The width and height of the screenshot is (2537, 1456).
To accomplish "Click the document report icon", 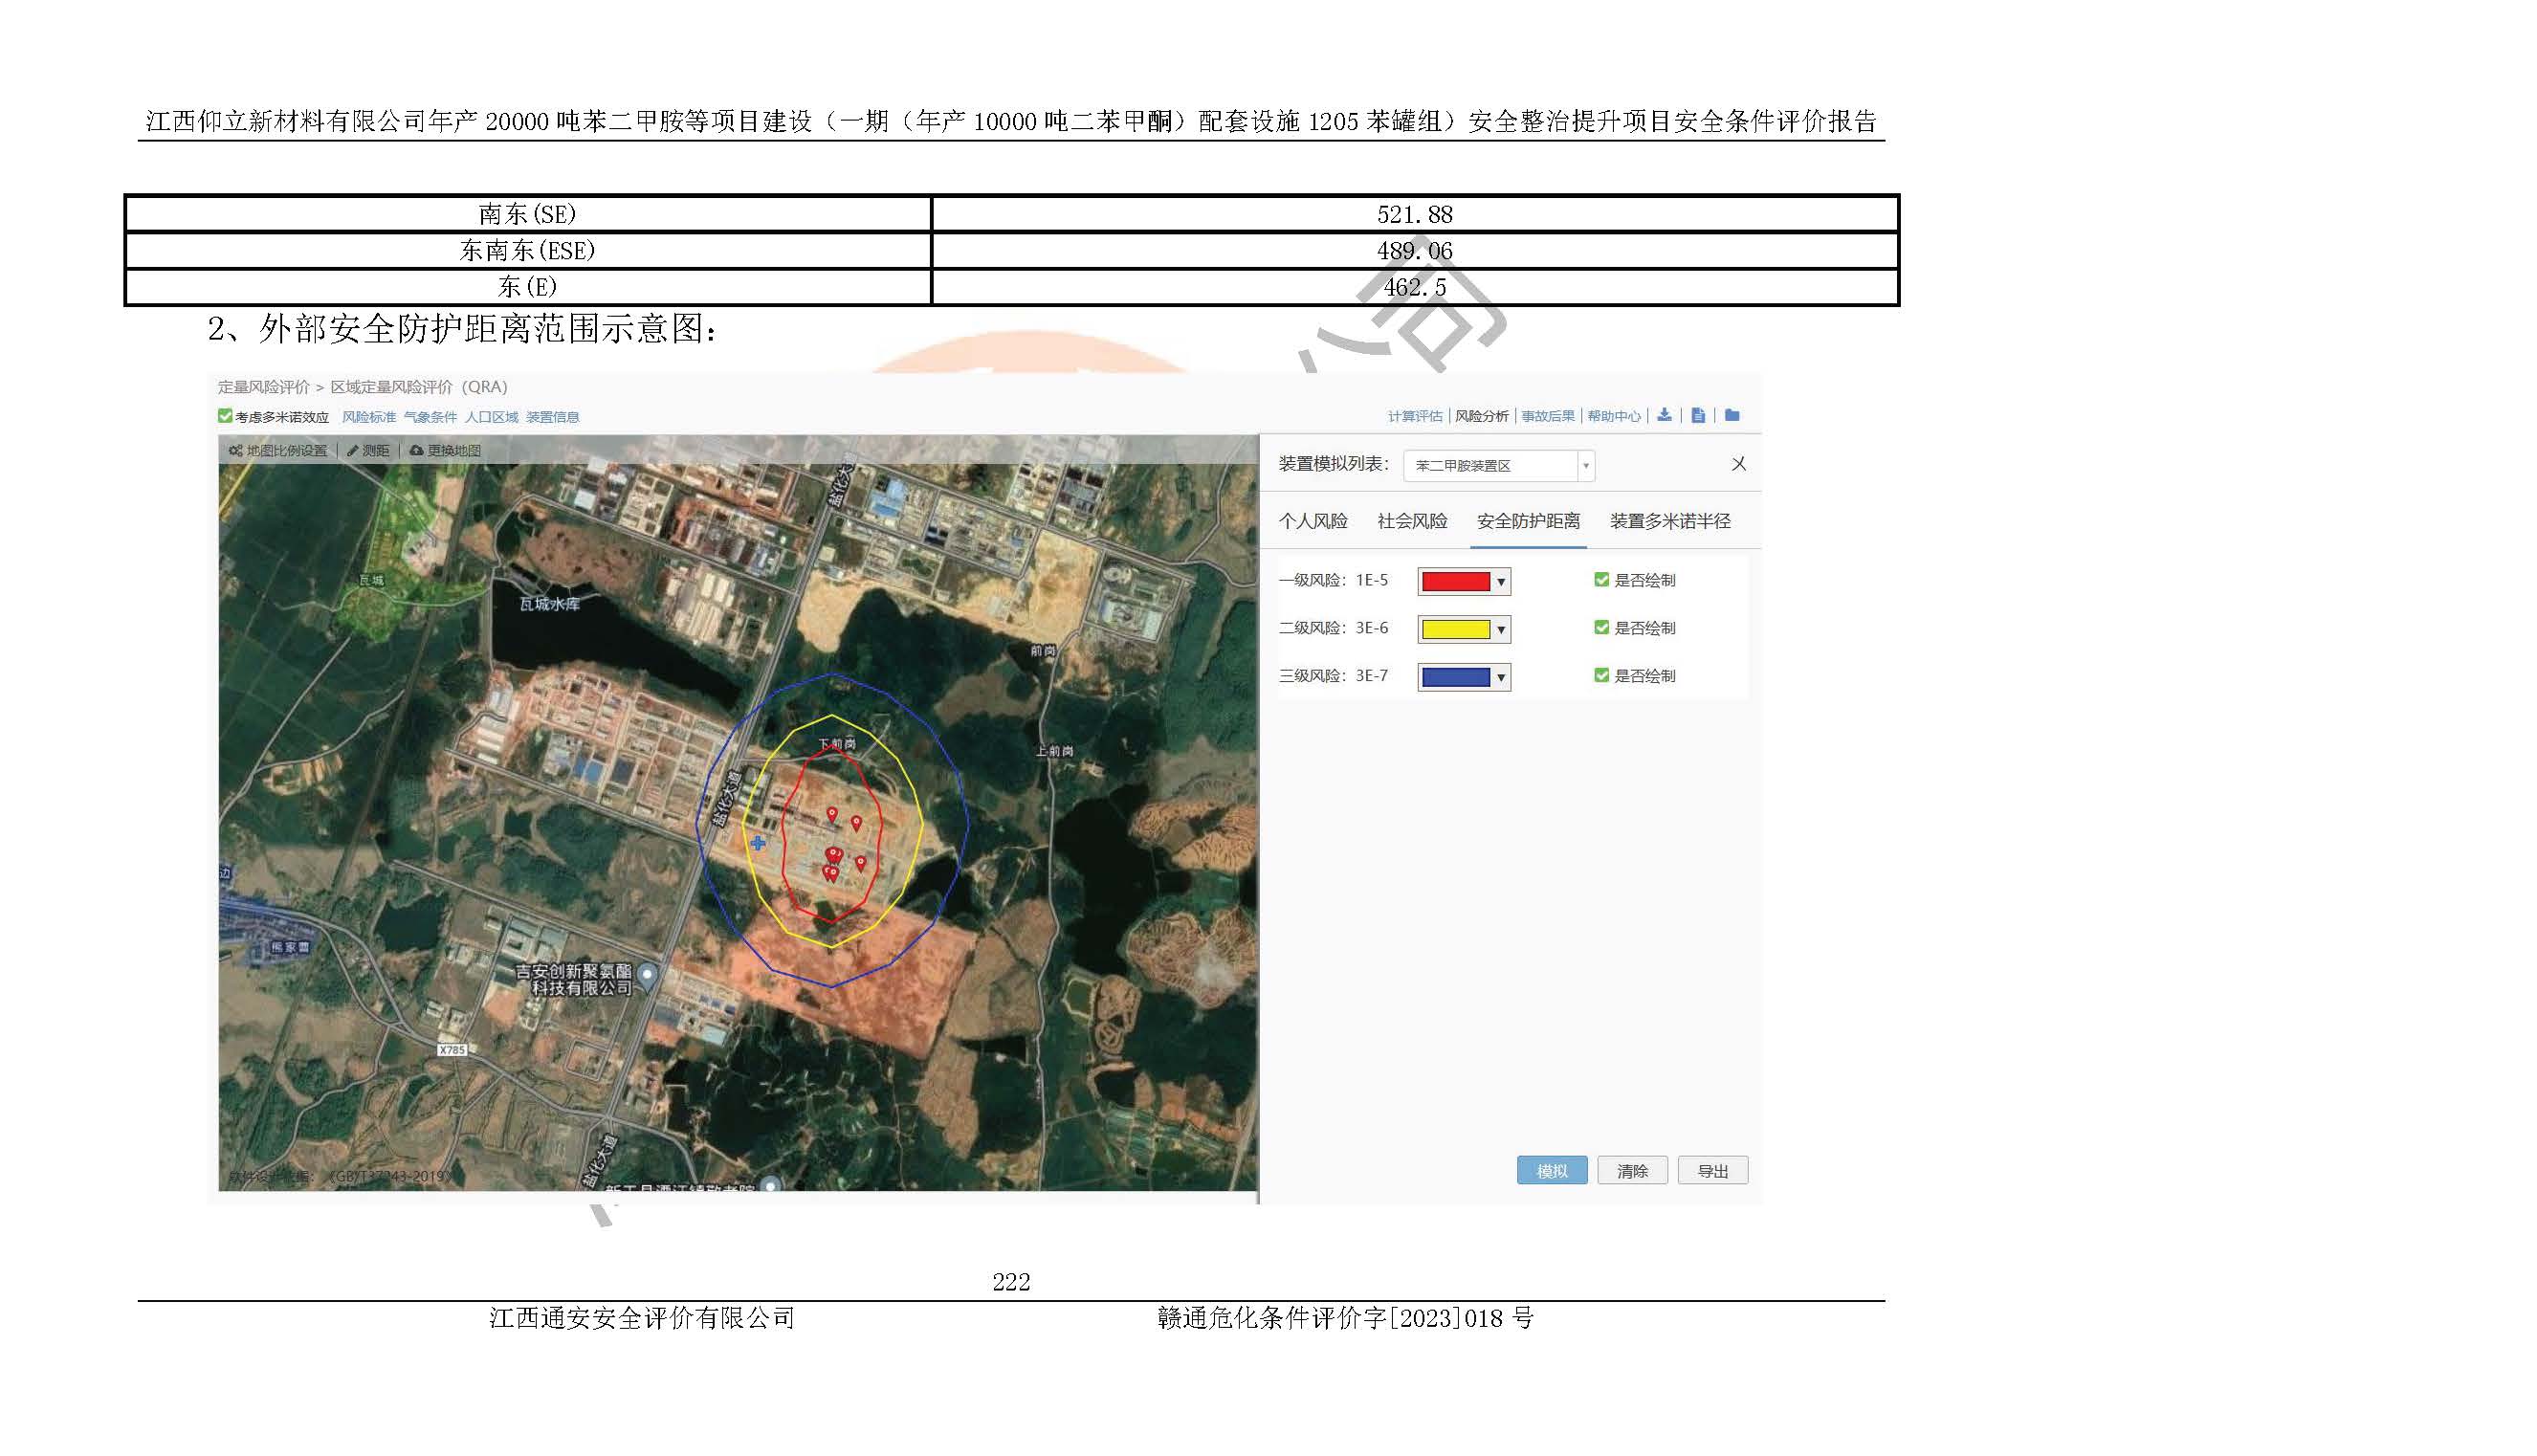I will pyautogui.click(x=1698, y=415).
